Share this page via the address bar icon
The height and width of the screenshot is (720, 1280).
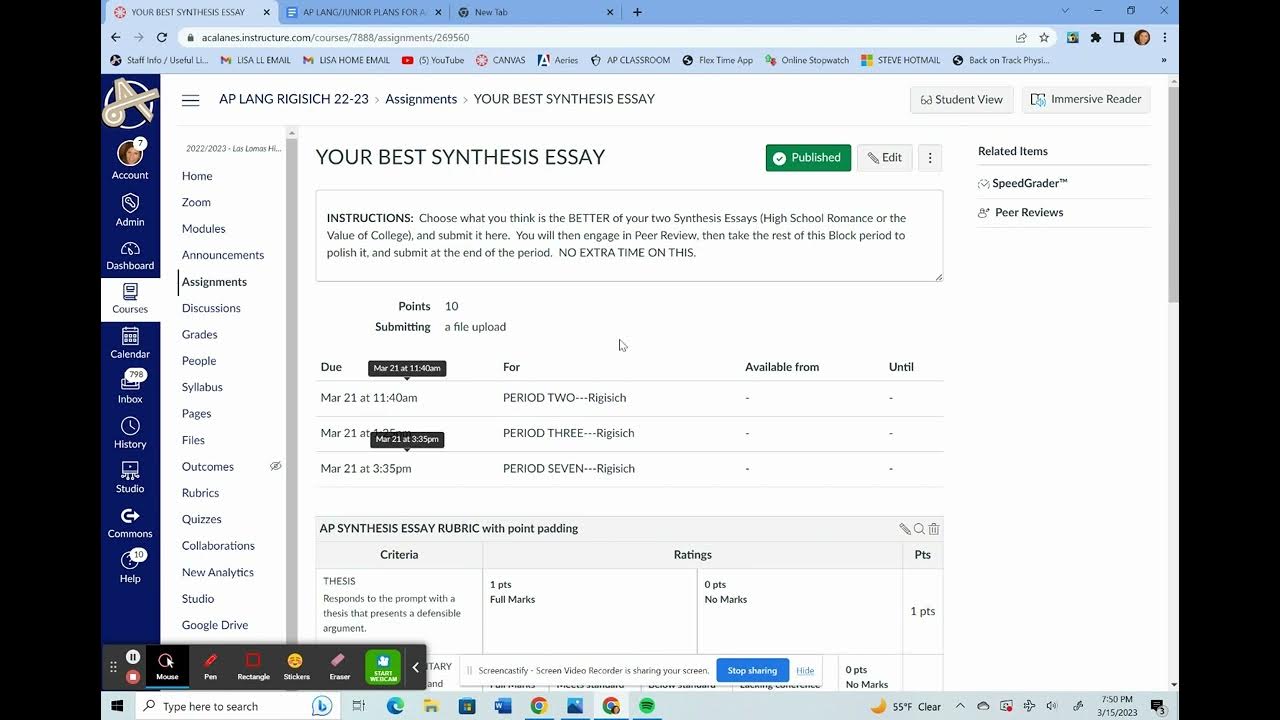[x=1021, y=38]
